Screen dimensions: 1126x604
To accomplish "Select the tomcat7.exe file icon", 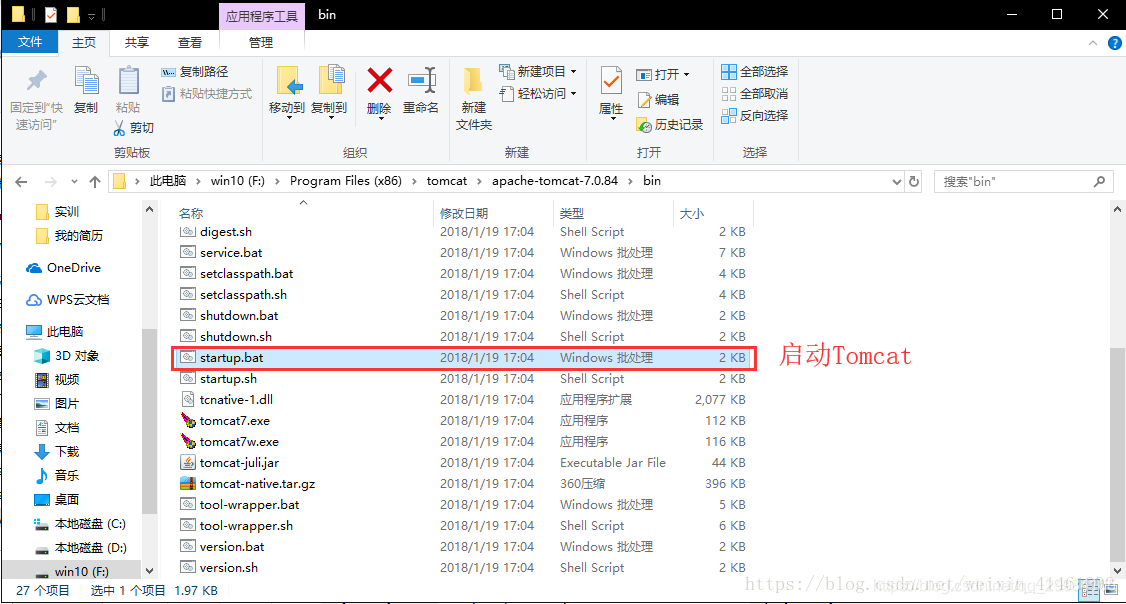I will (187, 420).
